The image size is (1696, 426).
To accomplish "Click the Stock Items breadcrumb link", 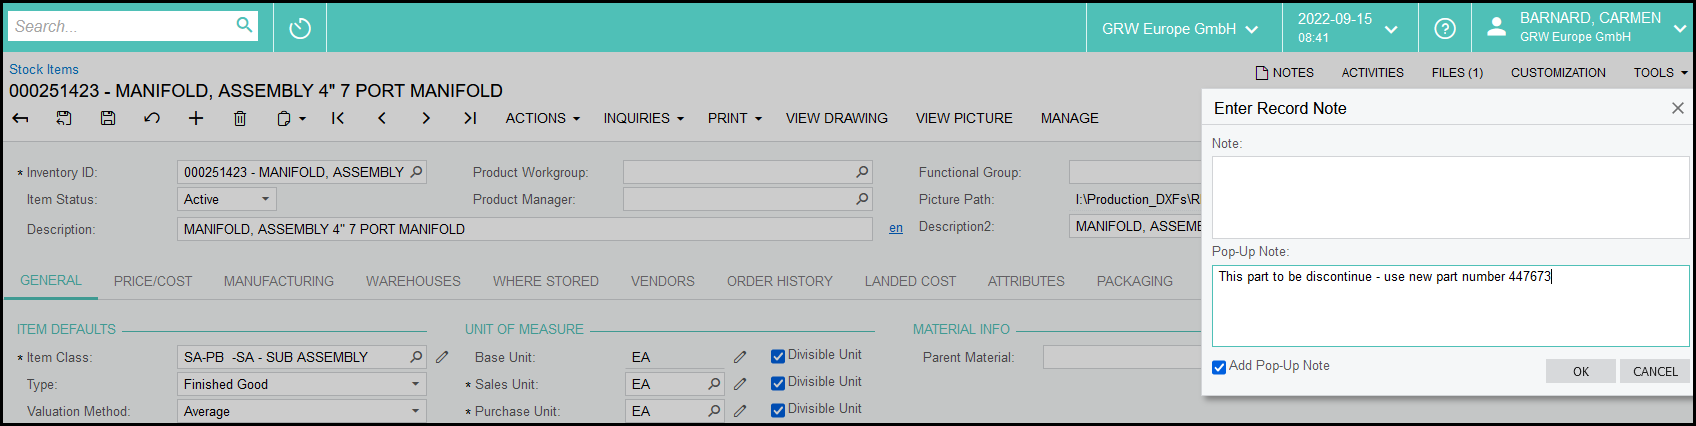I will [x=44, y=69].
